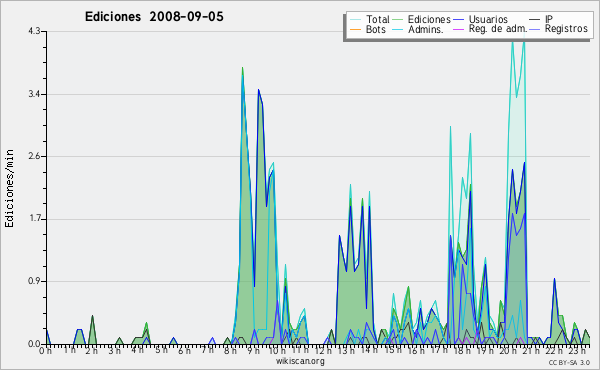Click the '9 h' x-axis label

click(253, 350)
